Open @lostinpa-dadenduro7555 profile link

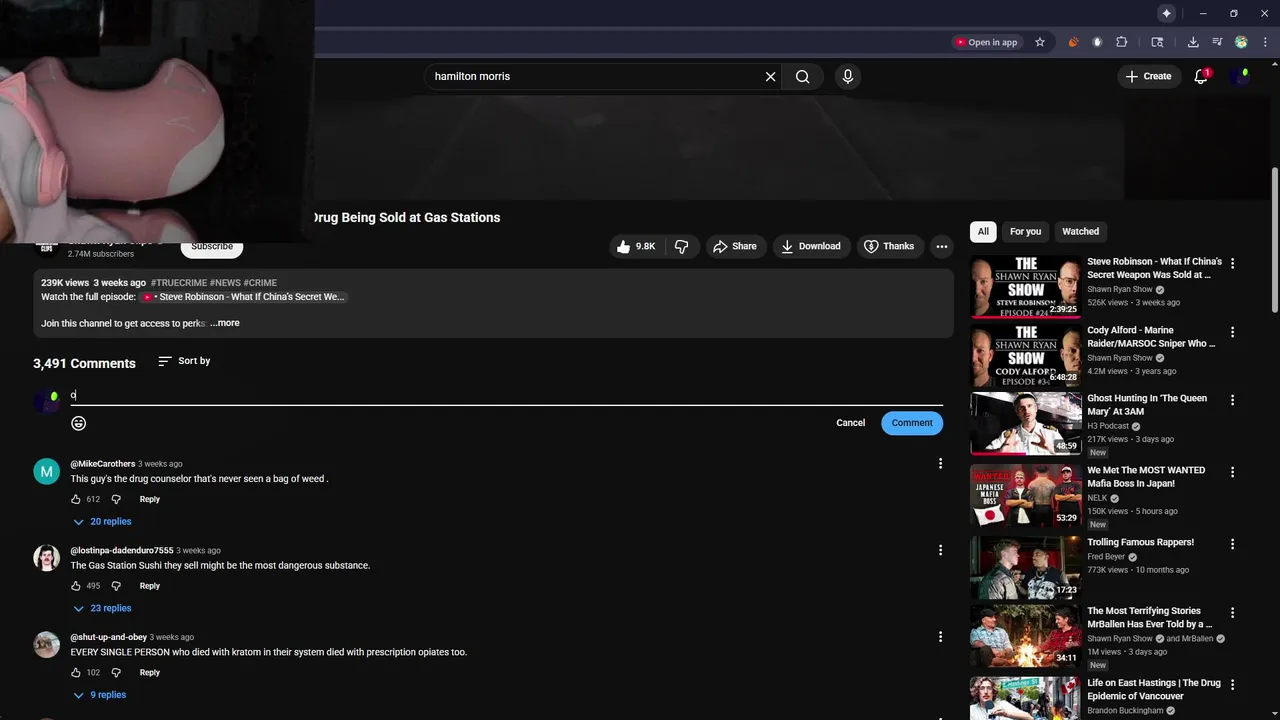(122, 551)
